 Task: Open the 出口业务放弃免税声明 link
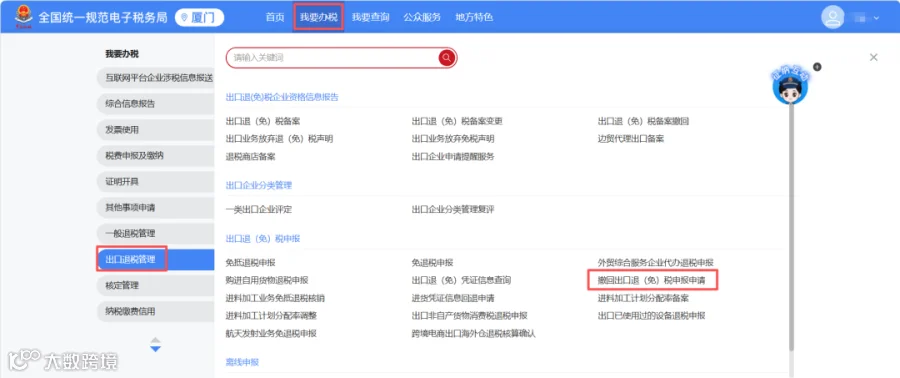coord(453,139)
